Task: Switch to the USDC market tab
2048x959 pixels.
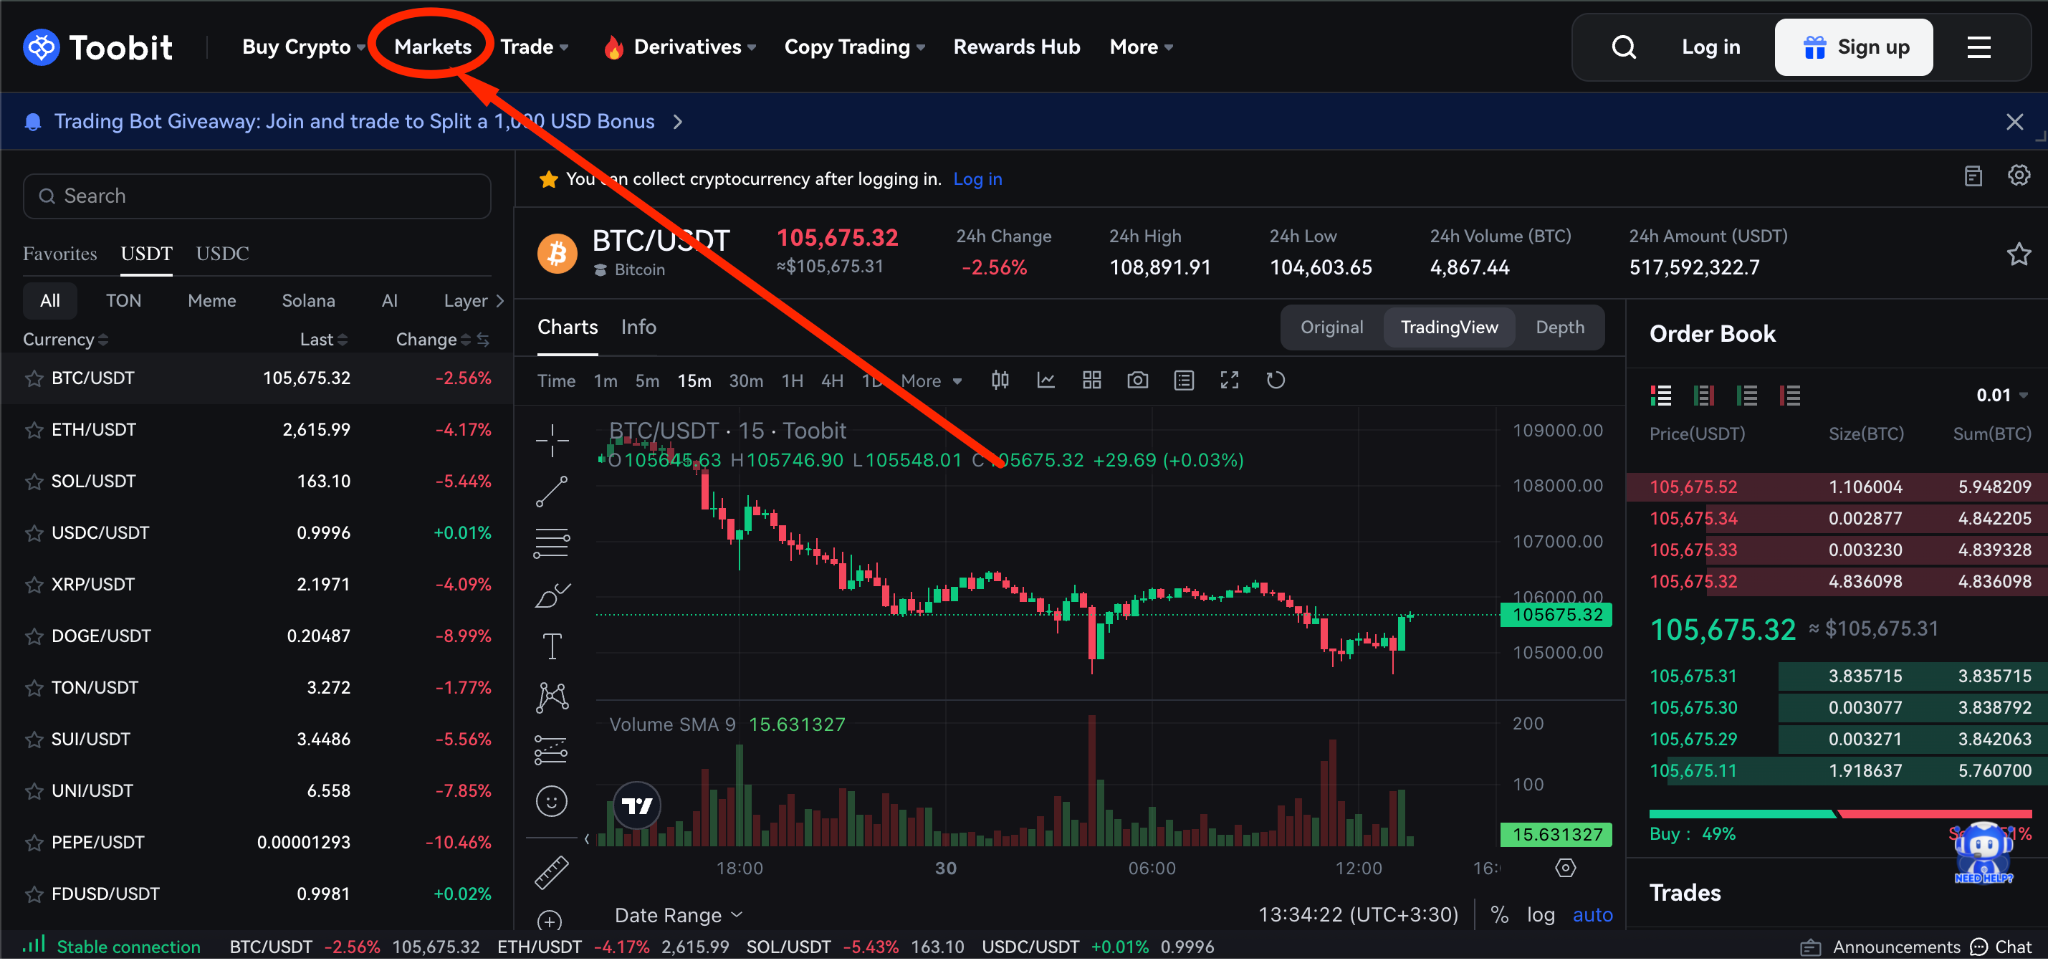Action: click(x=222, y=253)
